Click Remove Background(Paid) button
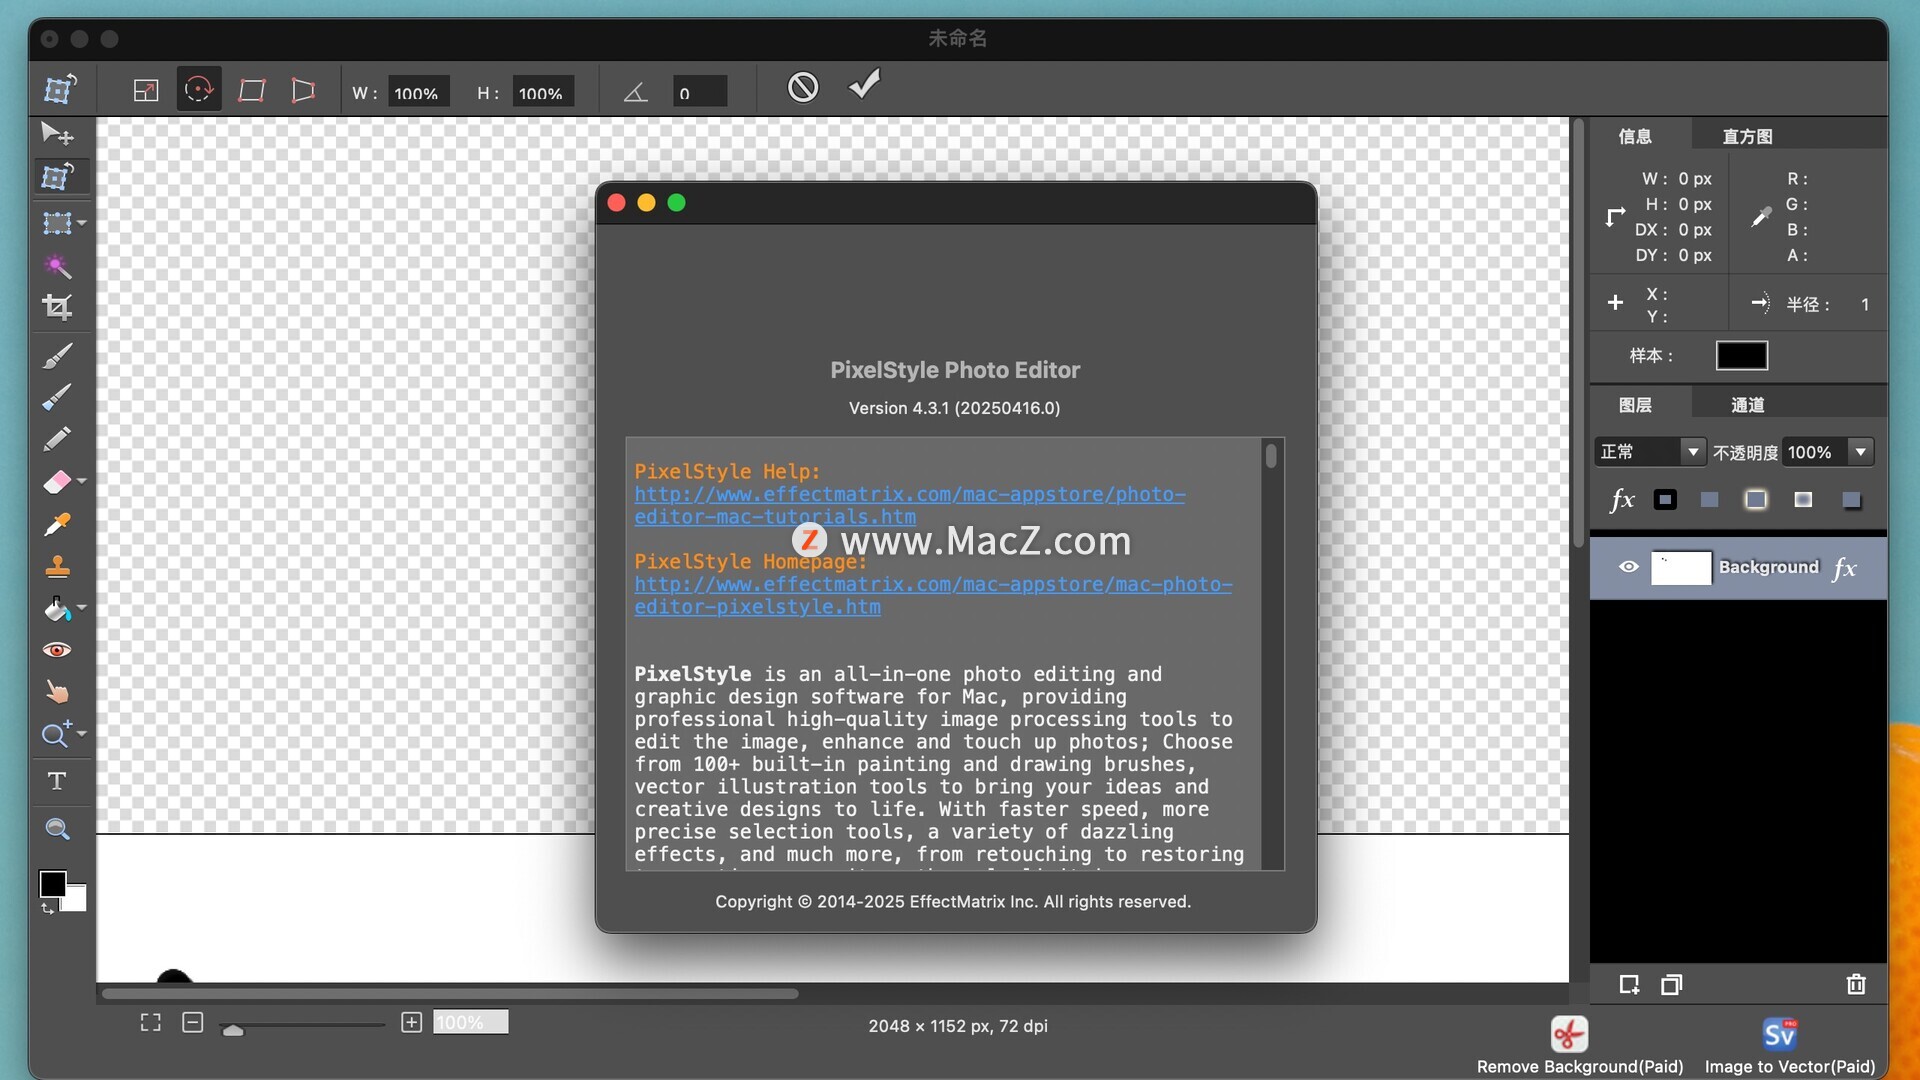 1580,1046
